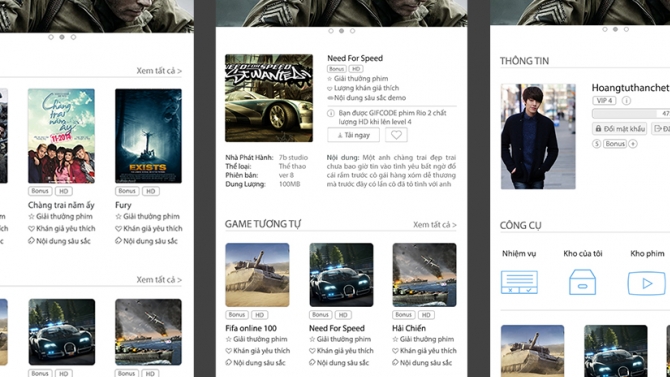Open the Chàng trai năm ấy poster
670x377 pixels.
click(x=61, y=136)
